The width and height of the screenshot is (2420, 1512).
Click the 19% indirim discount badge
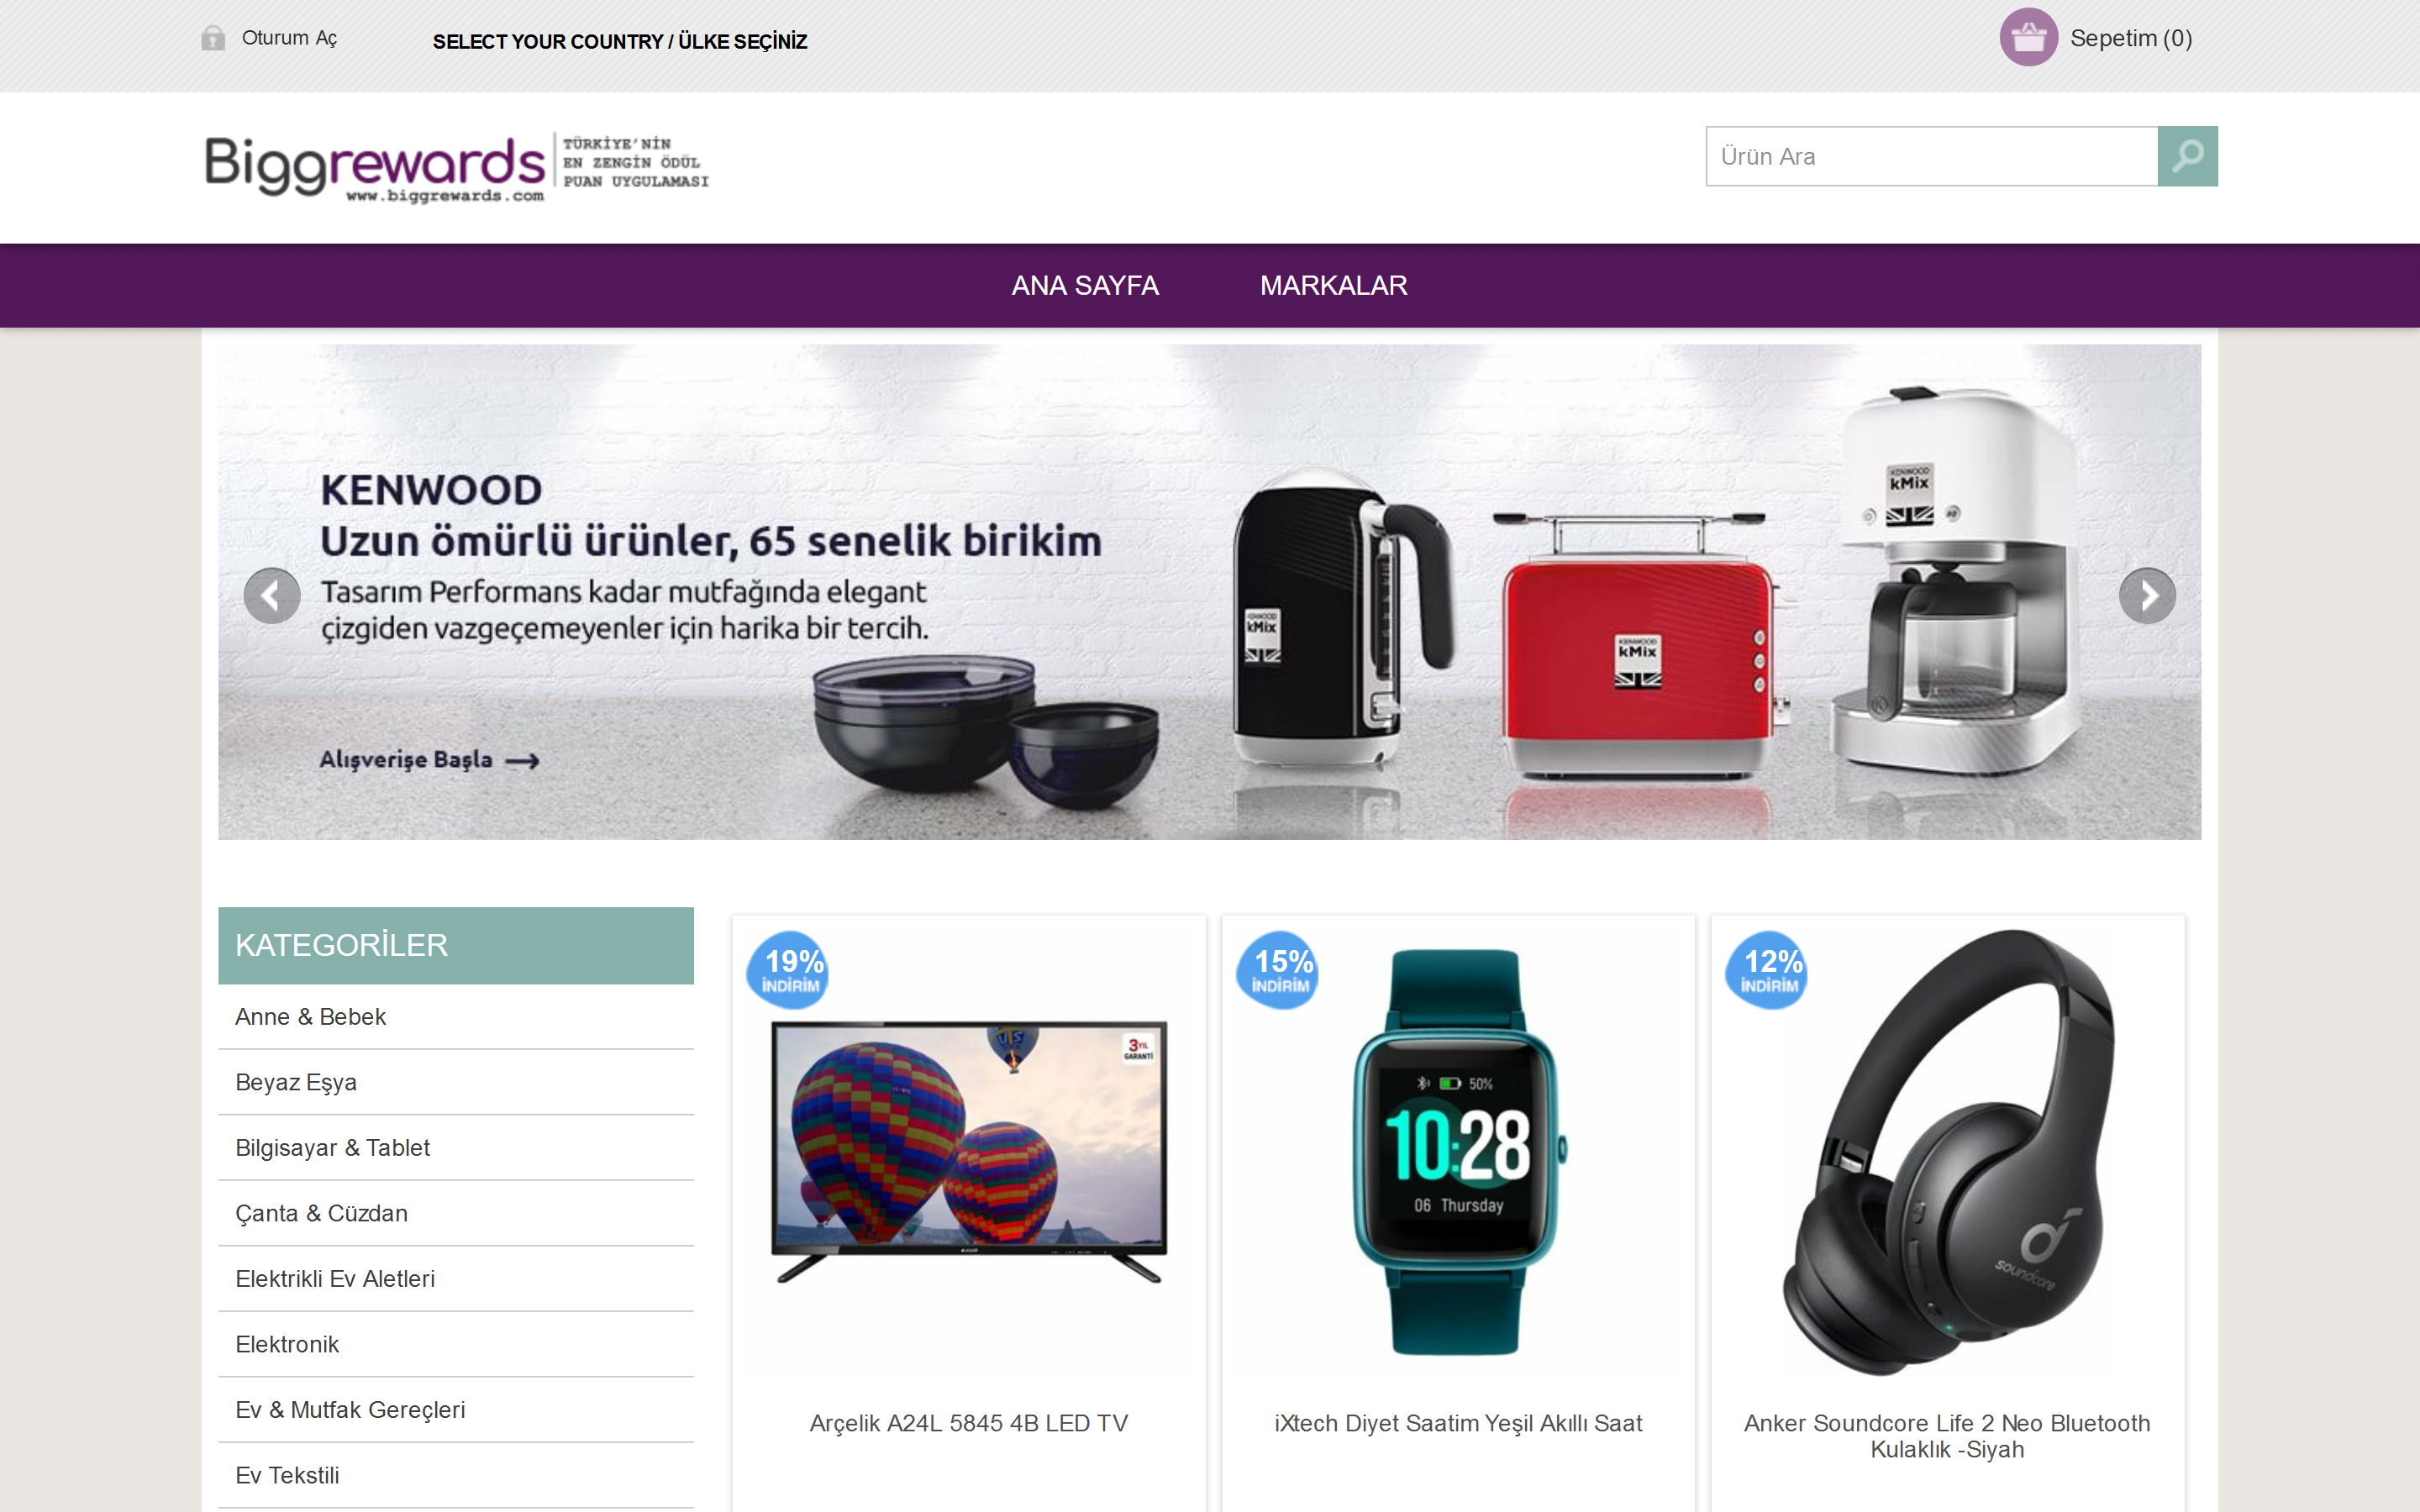click(x=789, y=970)
